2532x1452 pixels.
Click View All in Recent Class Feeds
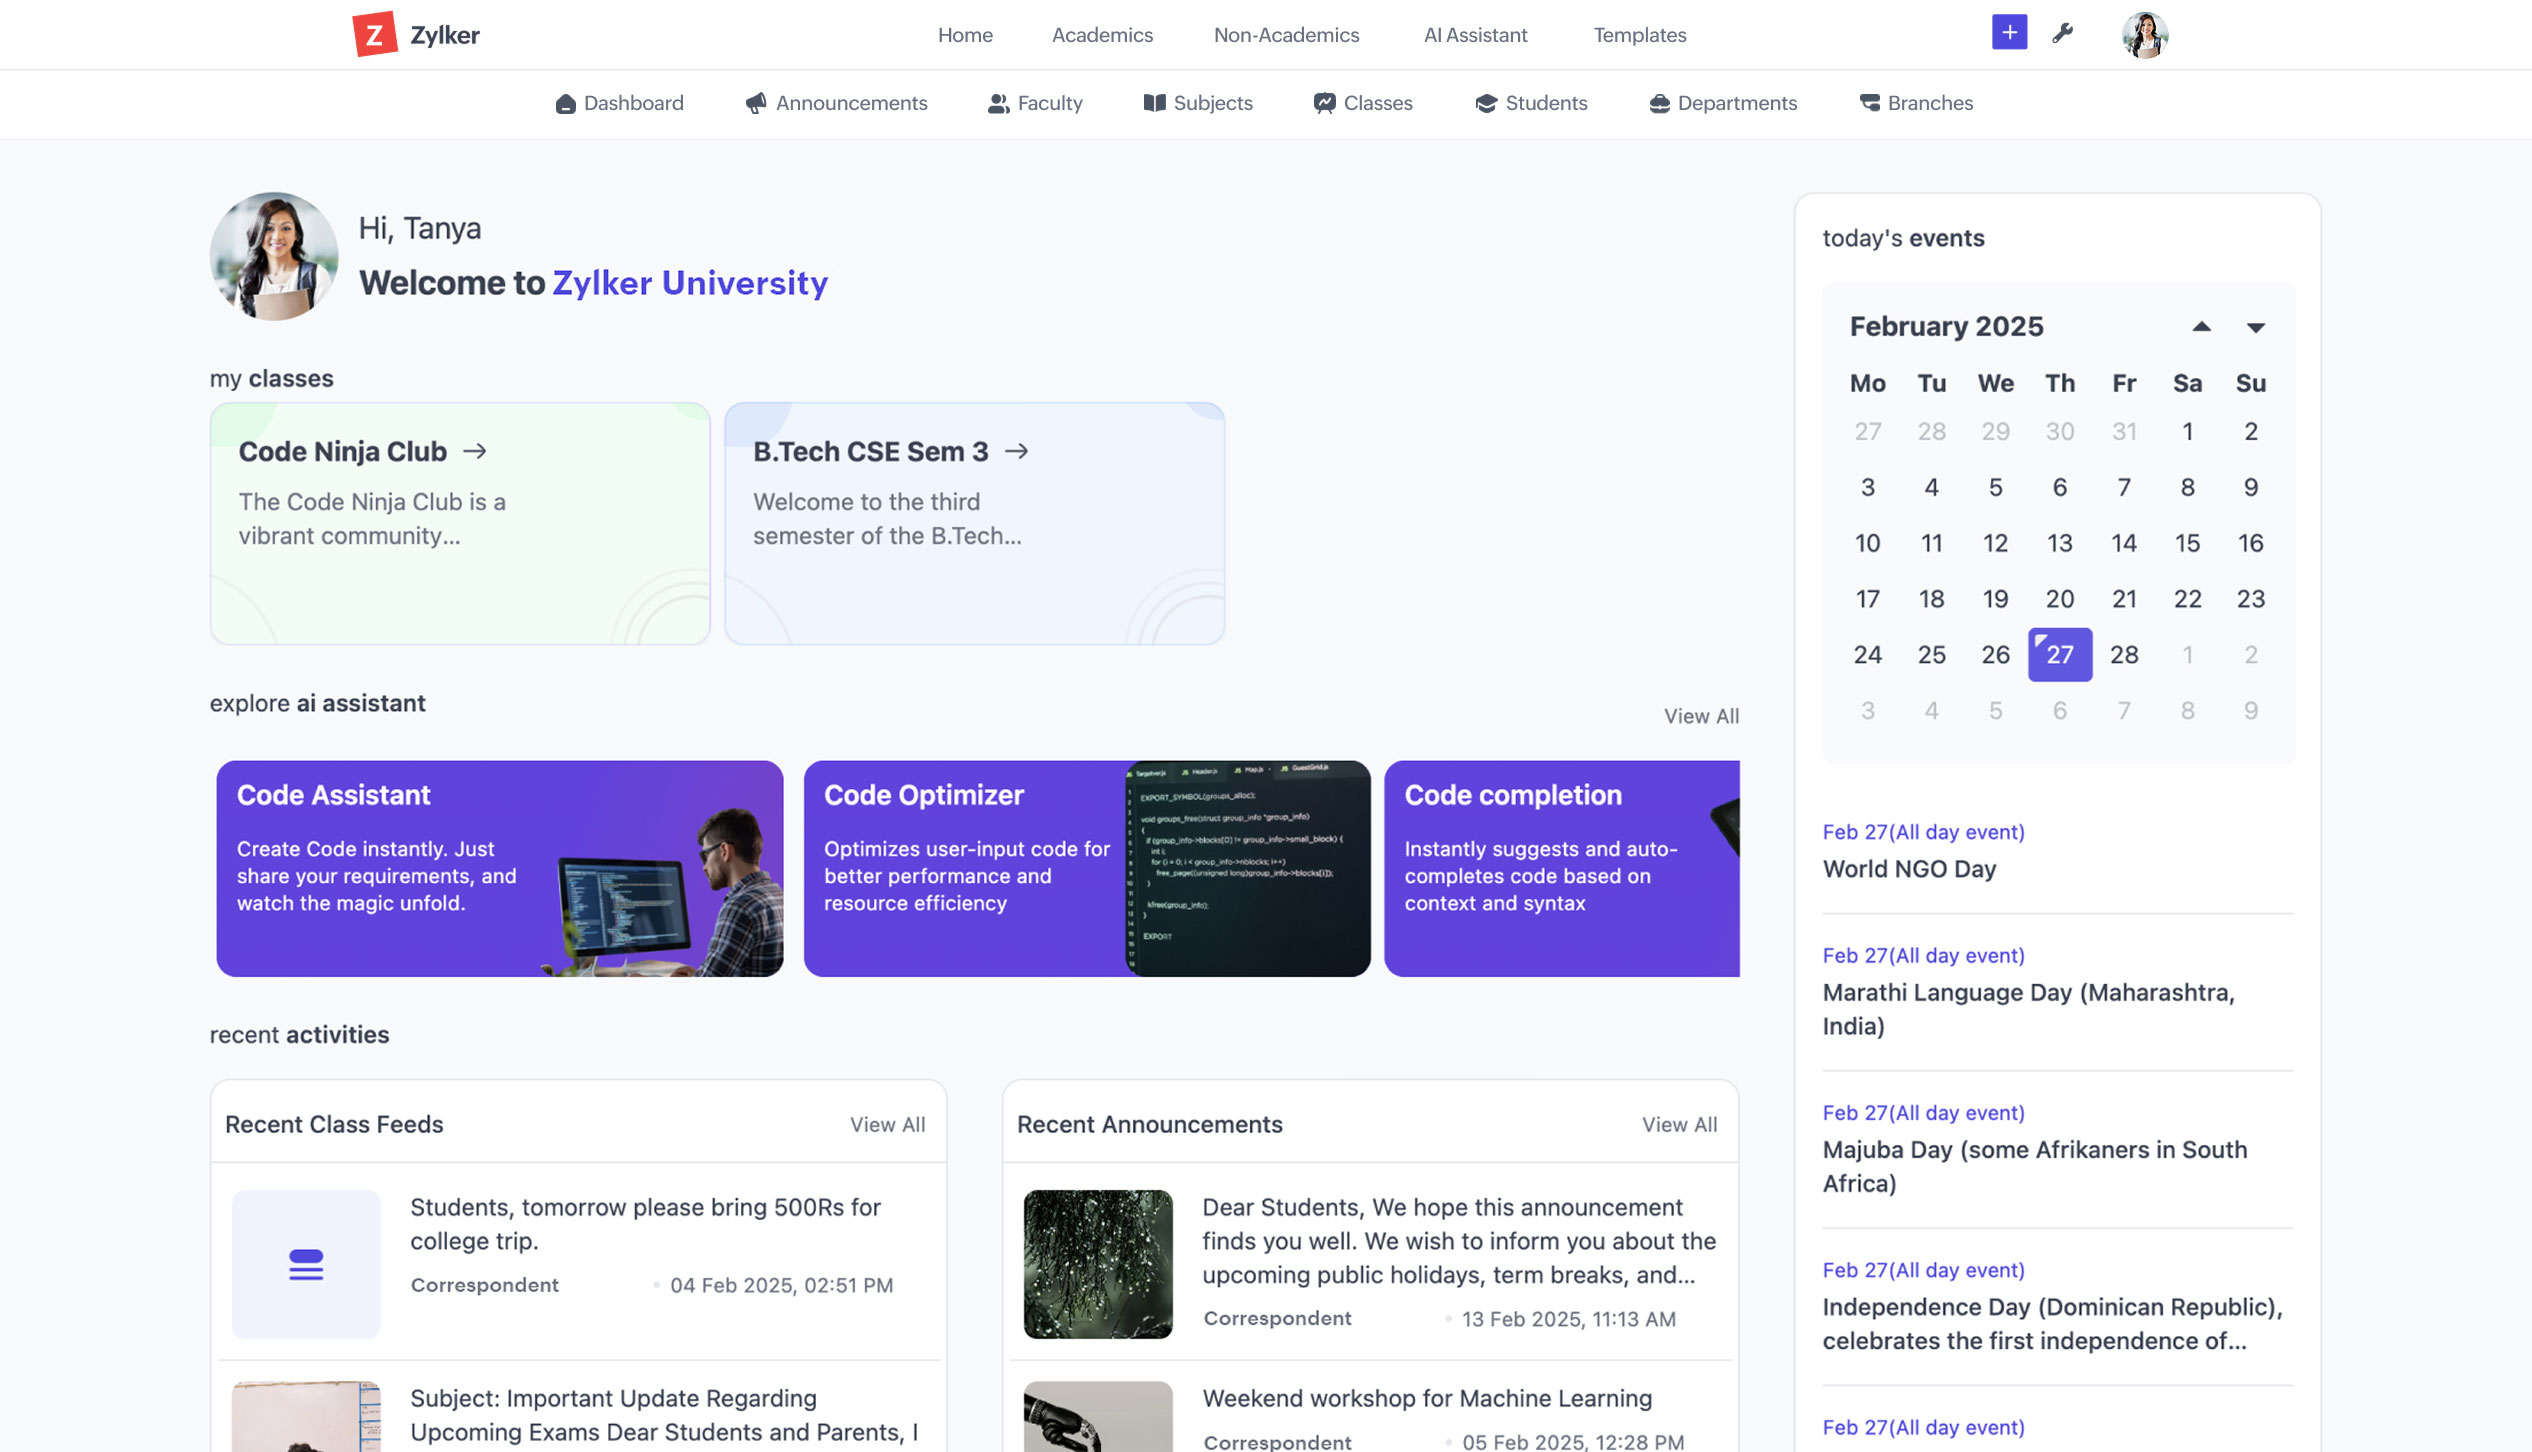887,1124
